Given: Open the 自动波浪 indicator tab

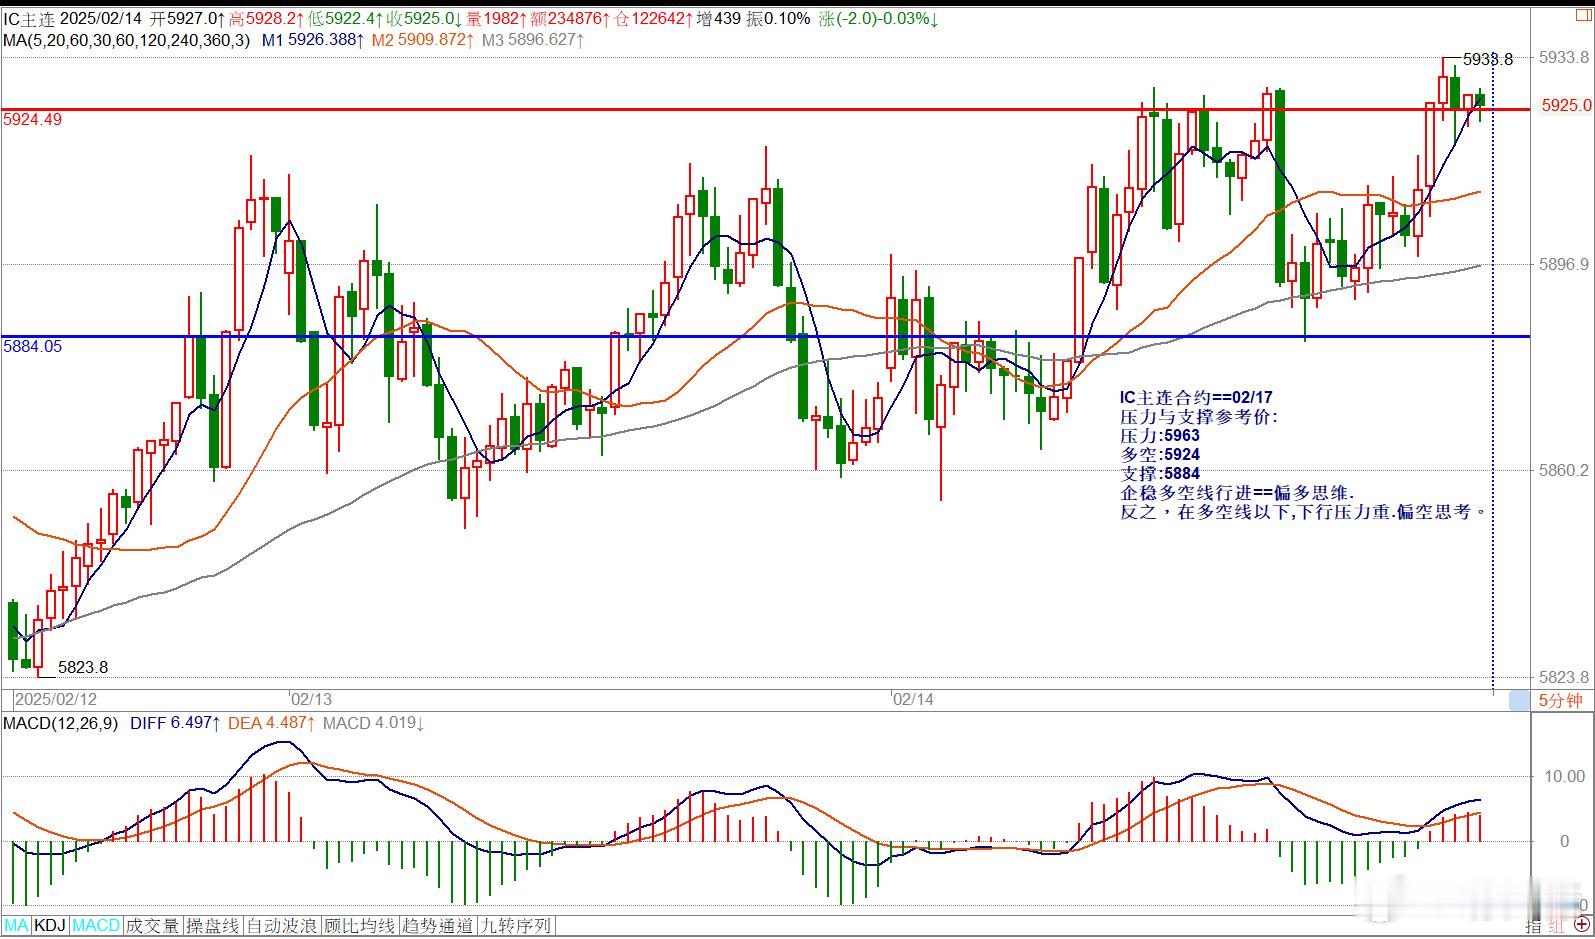Looking at the screenshot, I should (282, 926).
